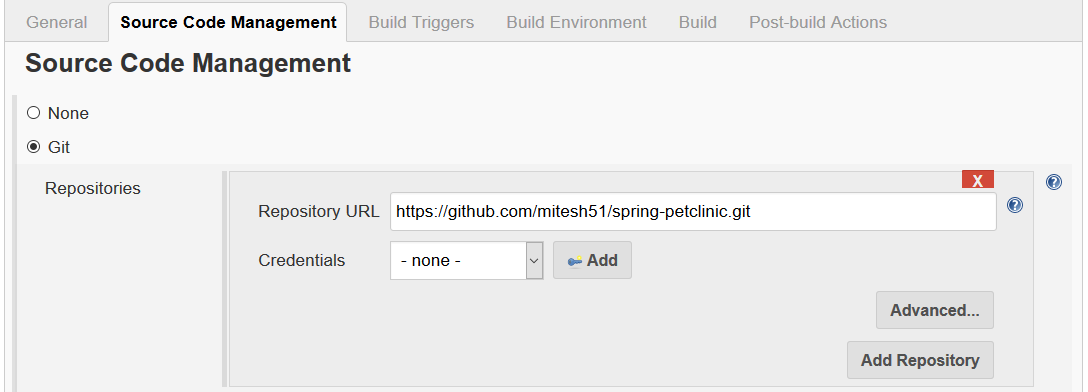Click the None option label
Screen dimensions: 1088x392
tap(68, 113)
